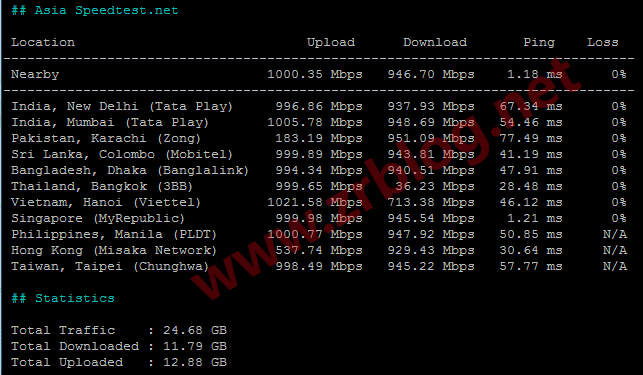643x375 pixels.
Task: Click Karachi ping '77.49 ms'
Action: point(531,138)
